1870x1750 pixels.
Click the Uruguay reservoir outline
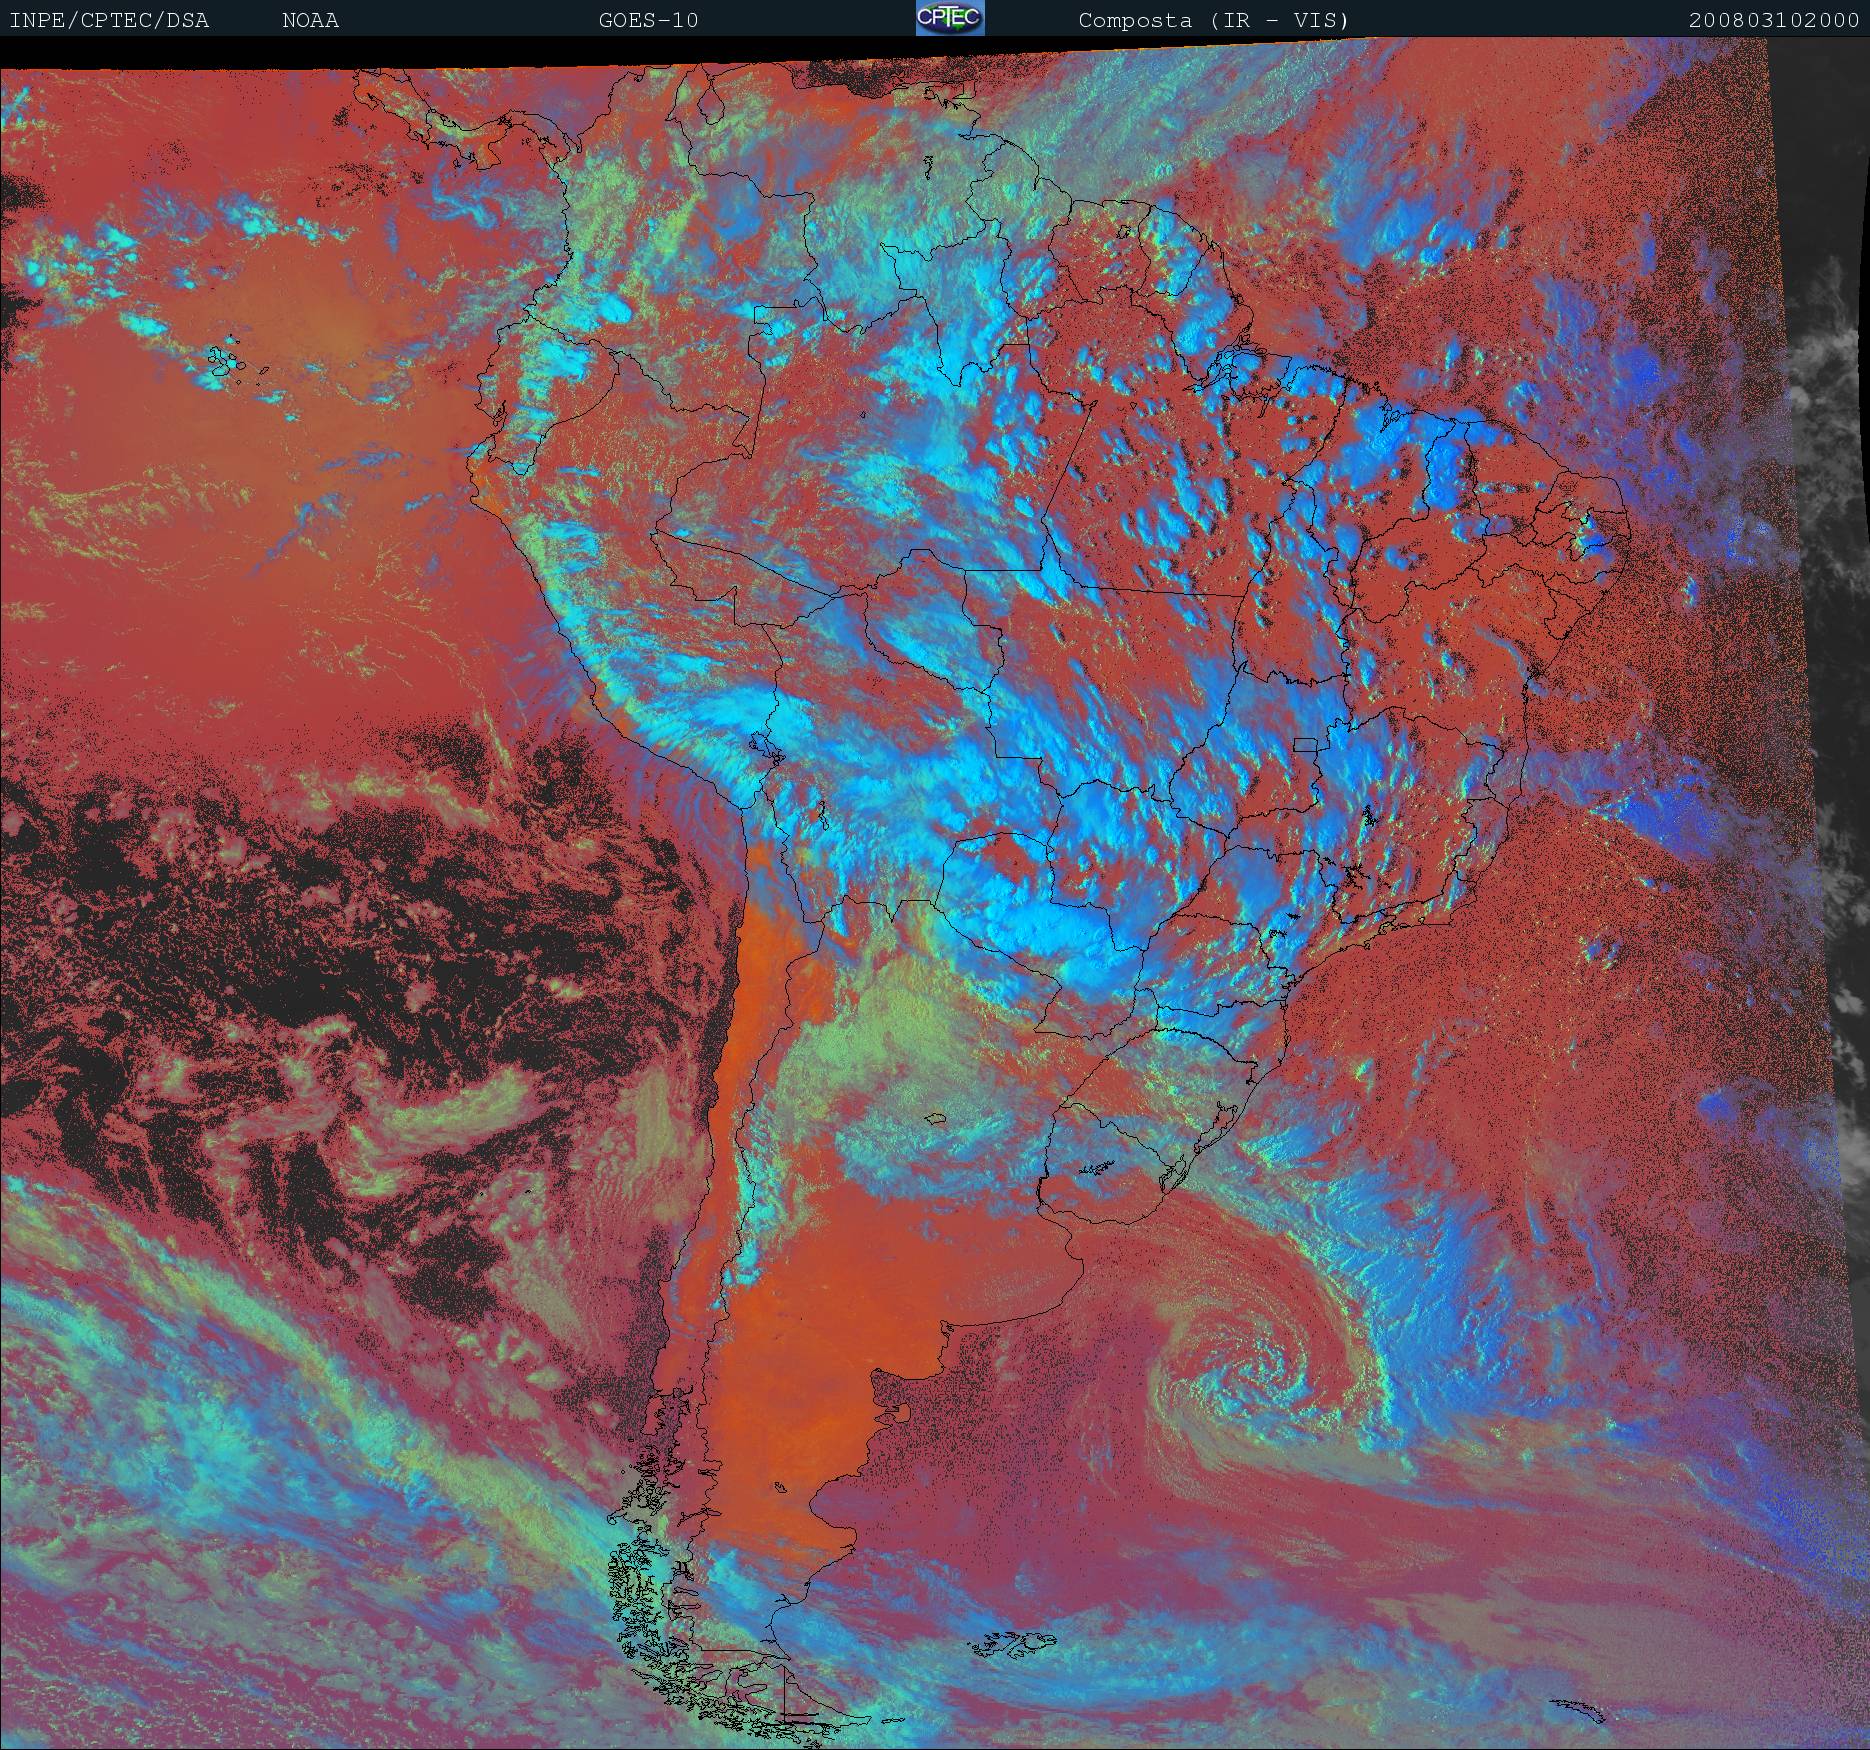(x=1097, y=1166)
